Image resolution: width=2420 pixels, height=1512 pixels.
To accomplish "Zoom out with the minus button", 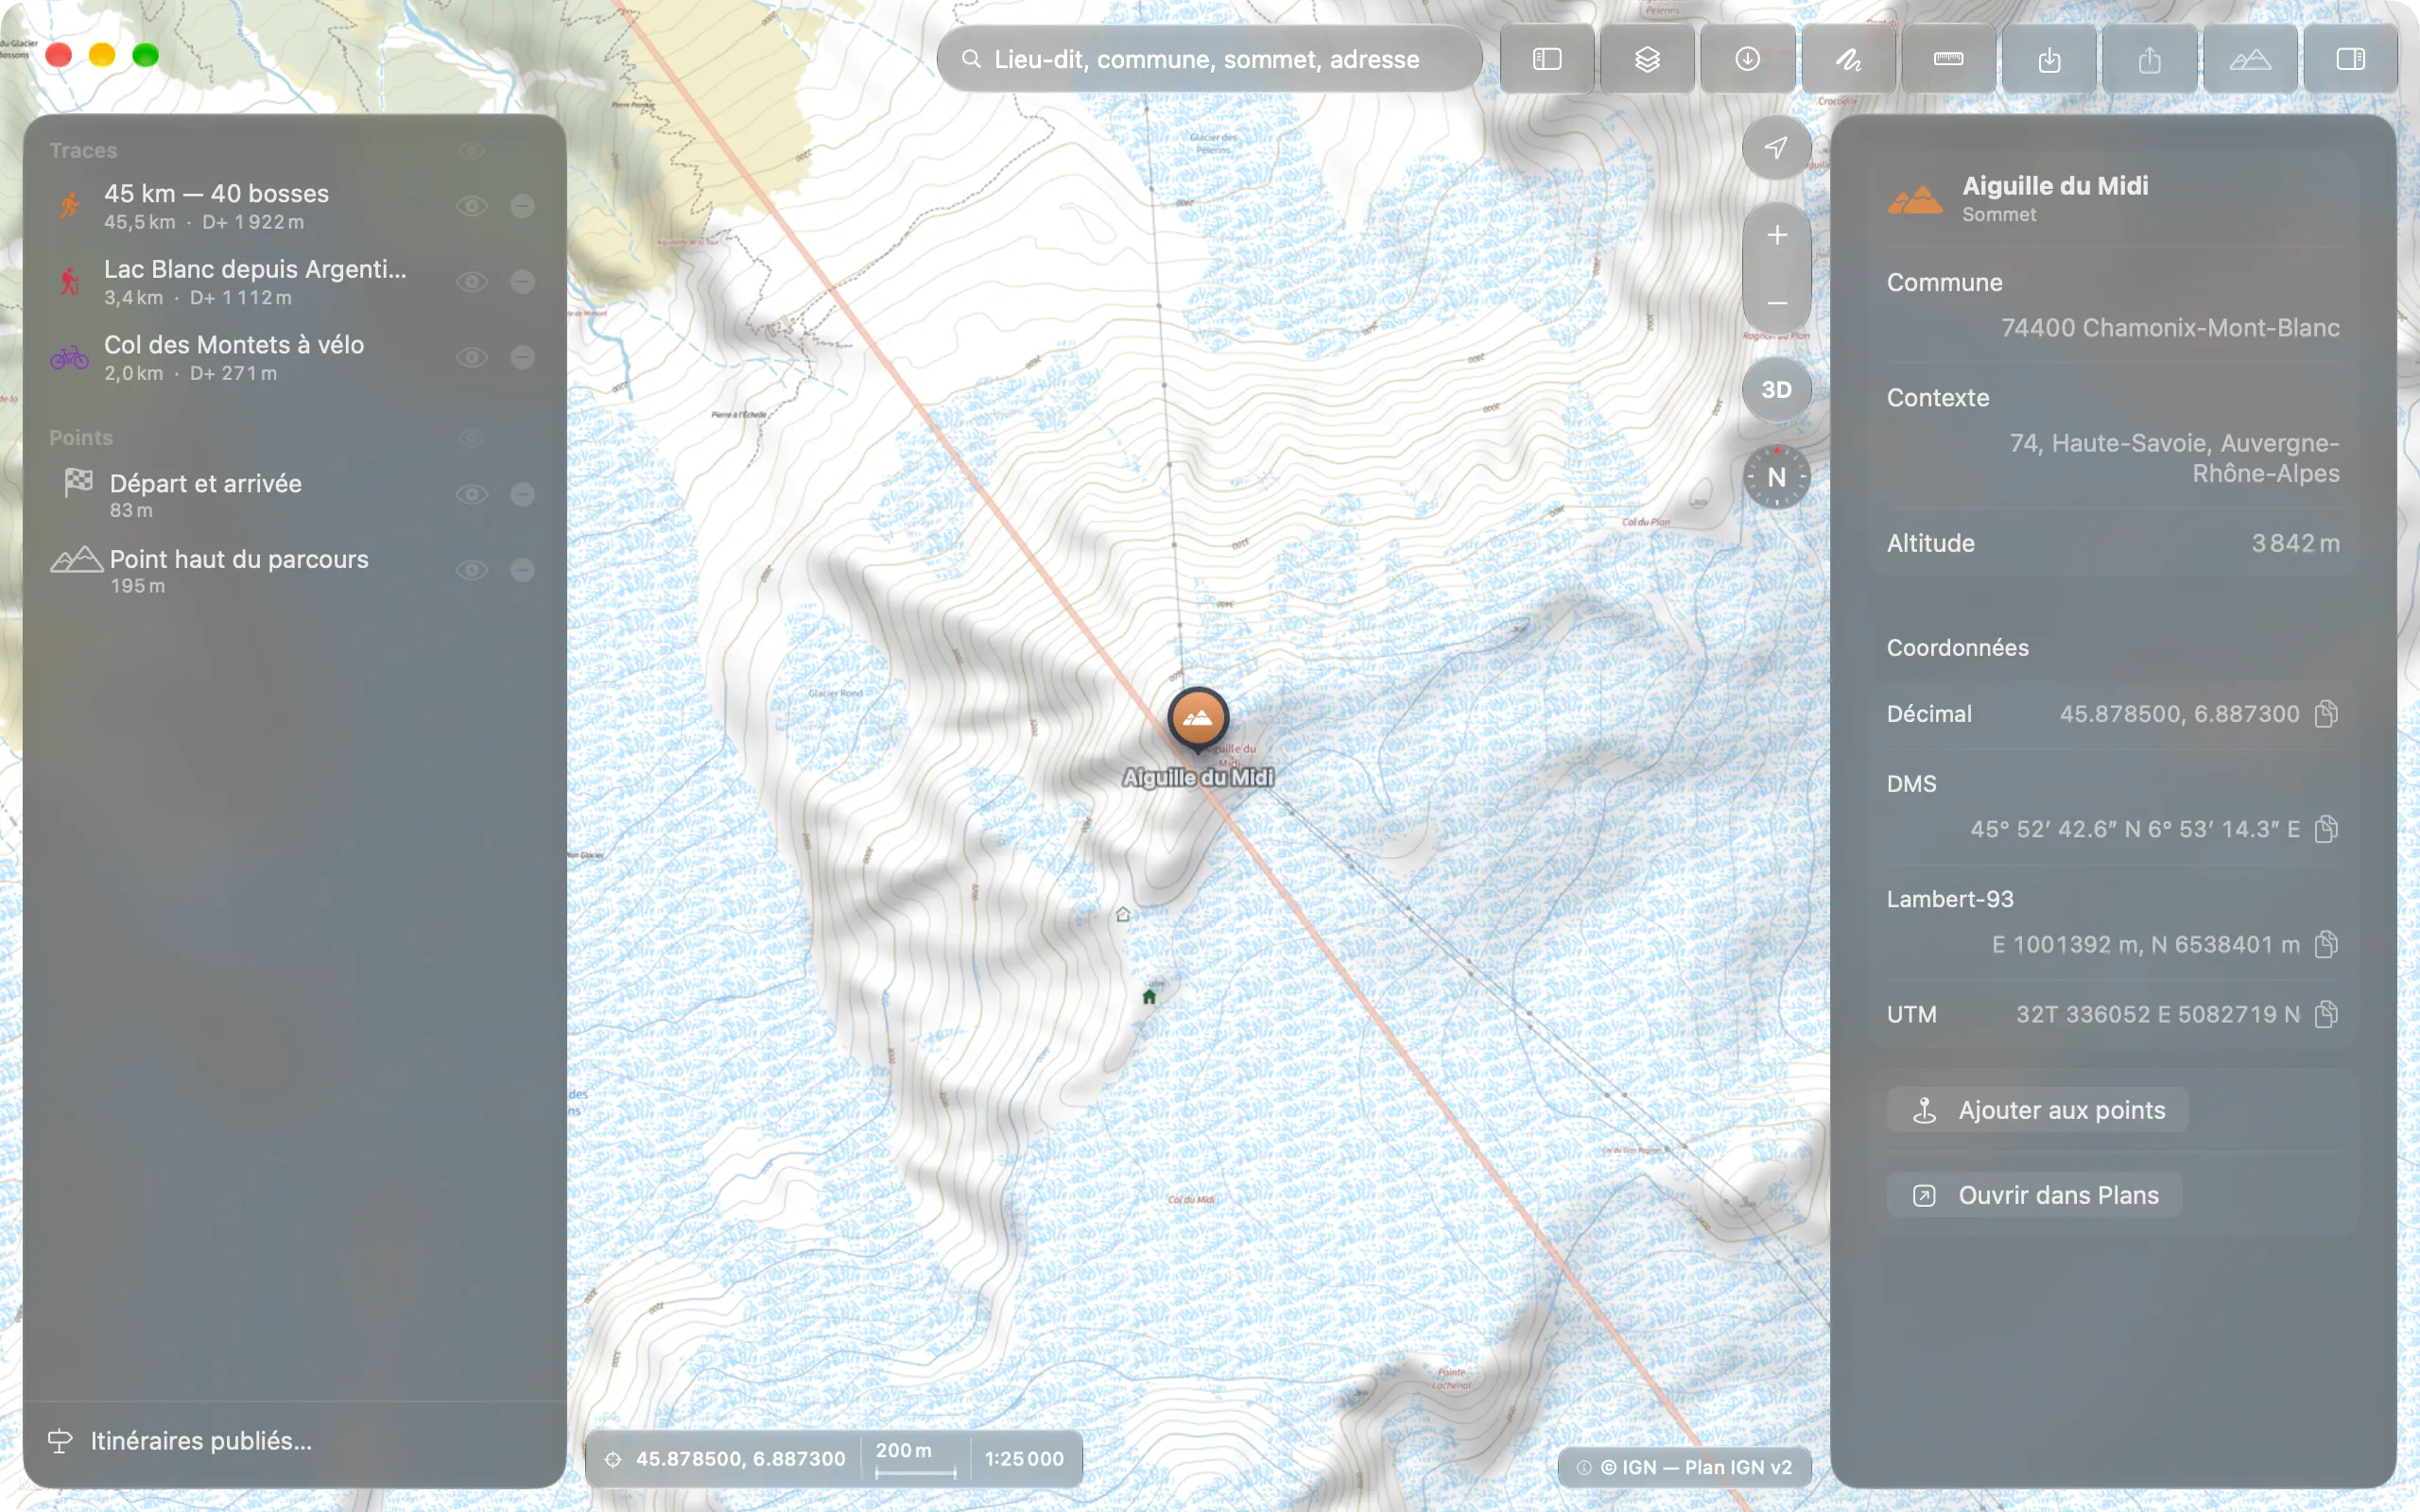I will click(x=1776, y=302).
